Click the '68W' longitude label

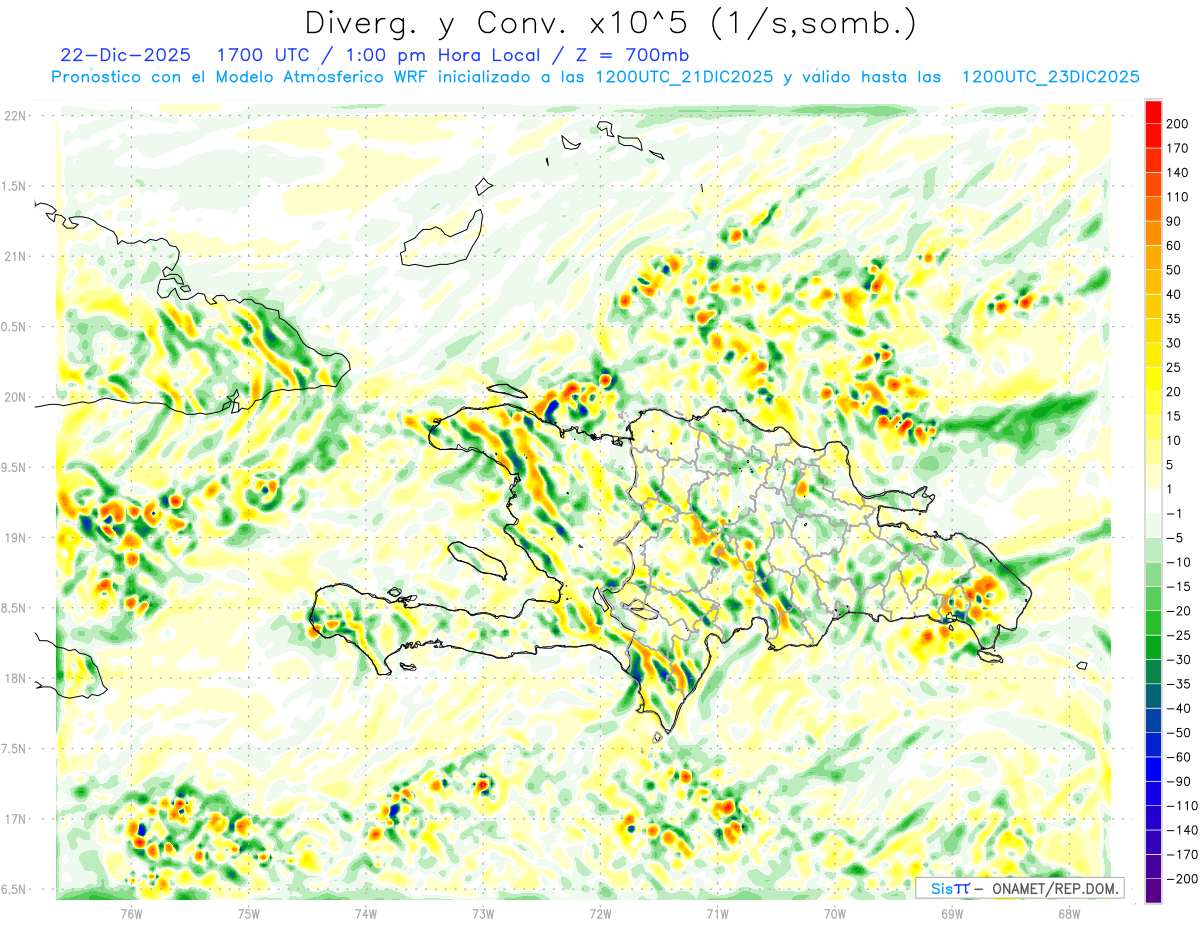coord(1069,912)
